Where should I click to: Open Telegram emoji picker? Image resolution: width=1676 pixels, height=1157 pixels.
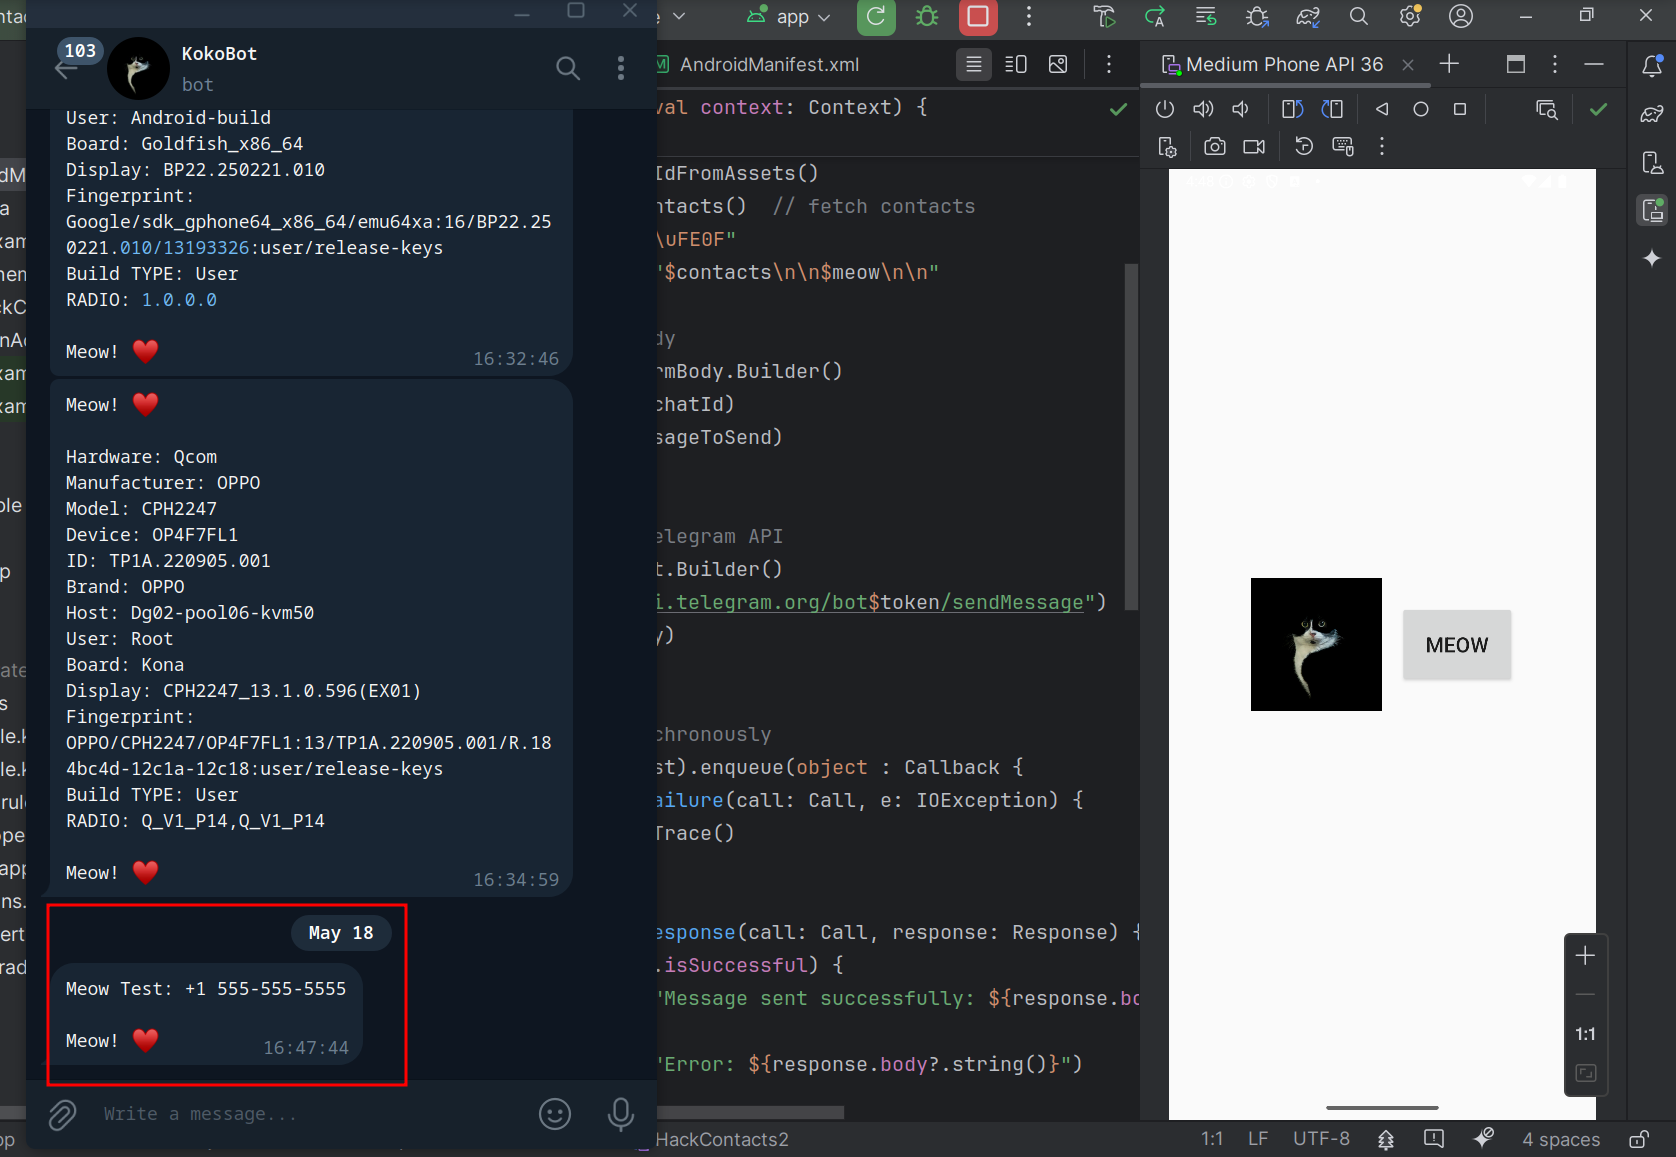[555, 1114]
